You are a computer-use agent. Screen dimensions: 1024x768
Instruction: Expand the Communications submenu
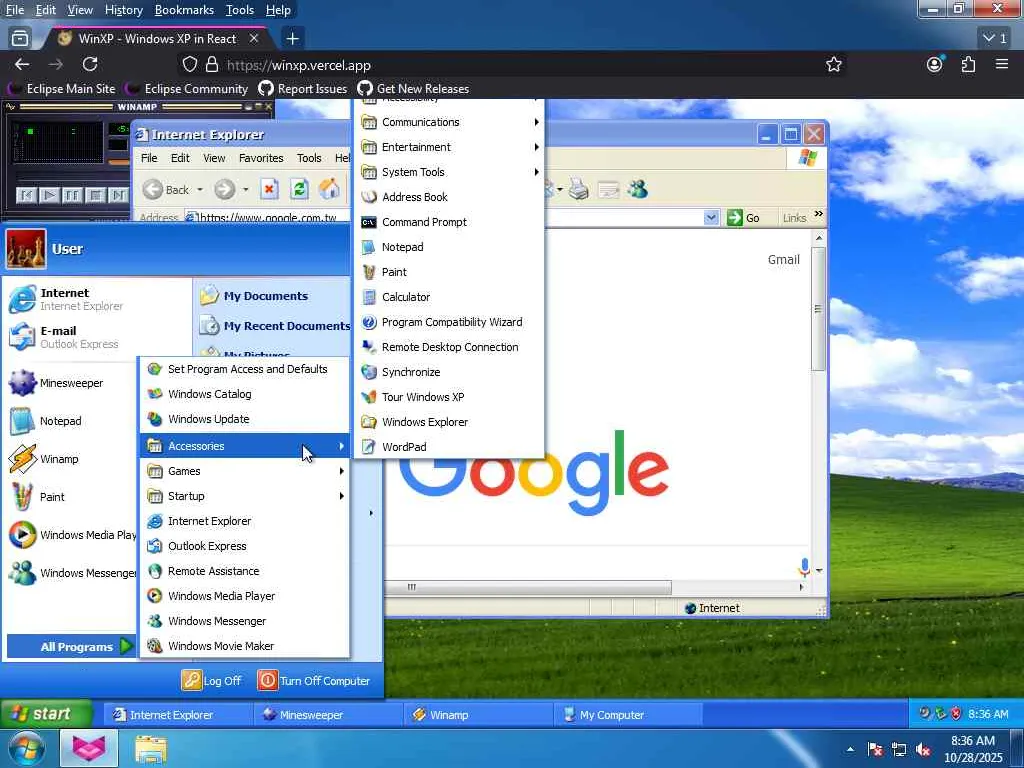coord(449,122)
